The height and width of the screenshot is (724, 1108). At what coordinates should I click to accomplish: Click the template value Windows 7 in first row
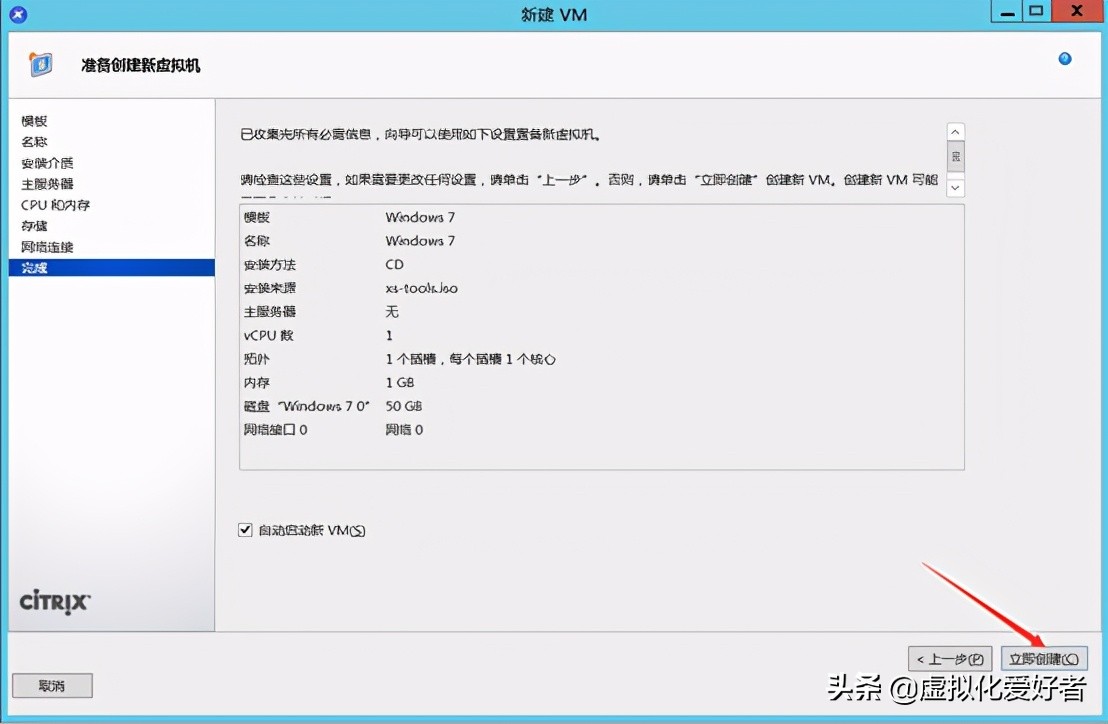pos(420,218)
